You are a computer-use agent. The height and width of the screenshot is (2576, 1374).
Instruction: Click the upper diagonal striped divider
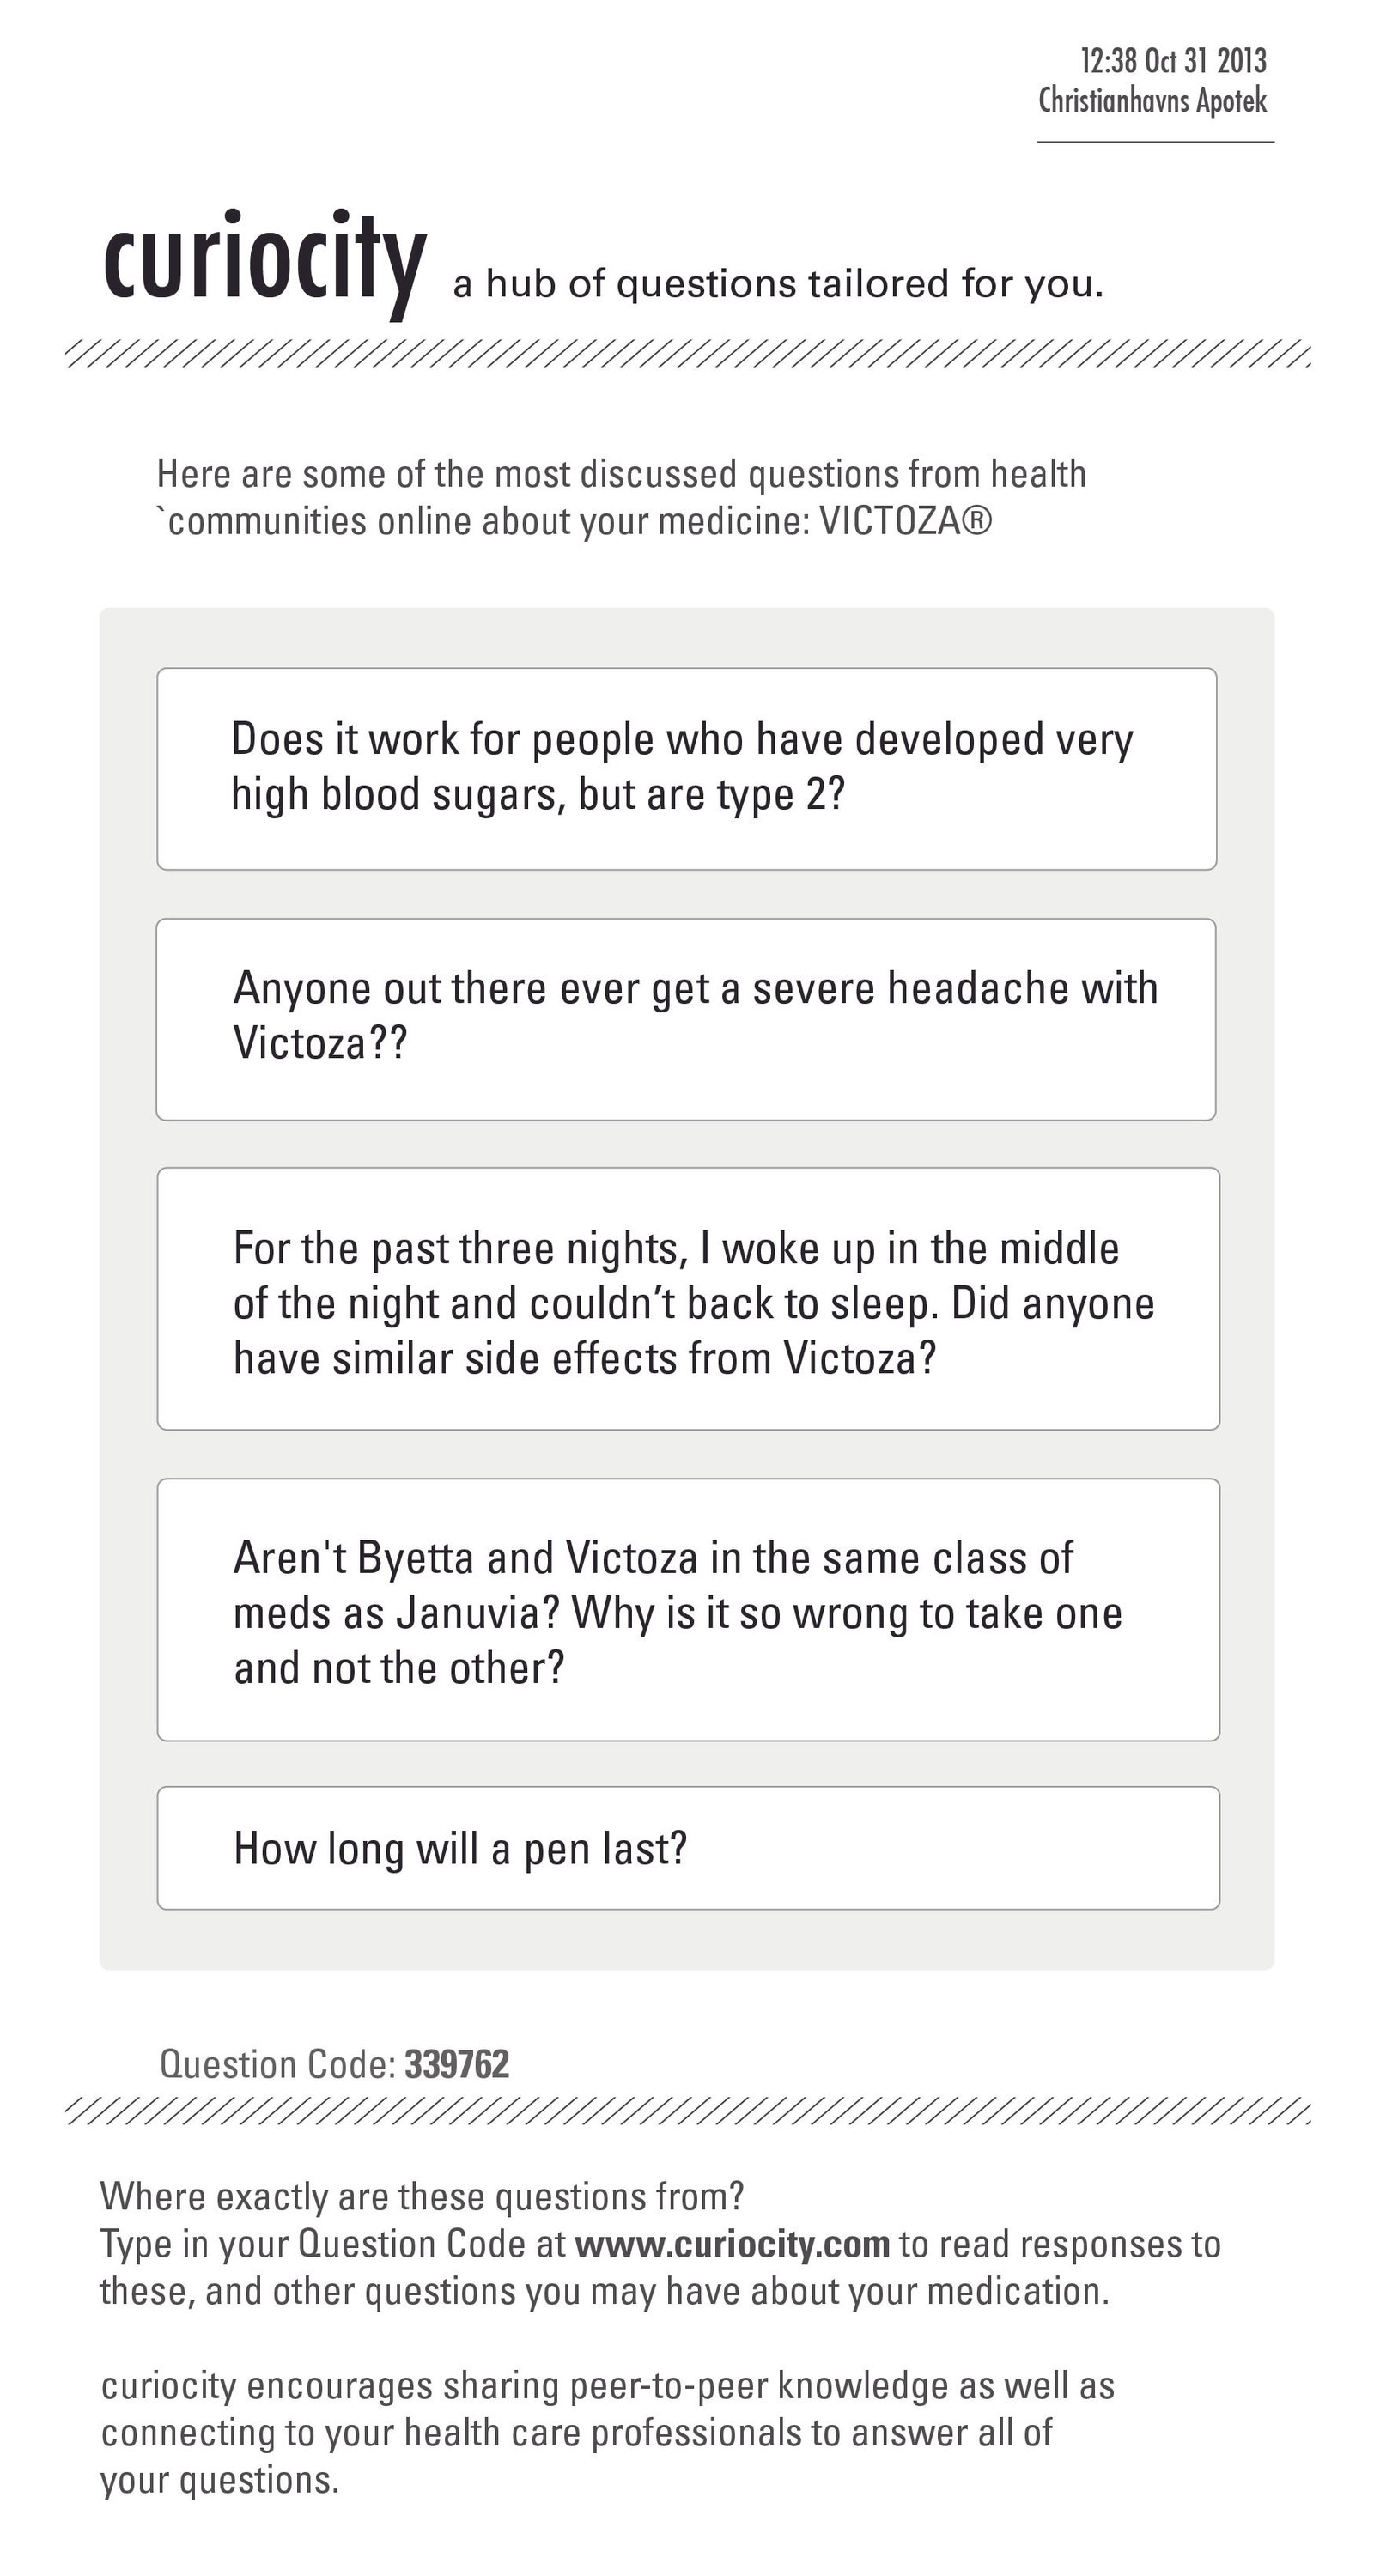coord(688,353)
